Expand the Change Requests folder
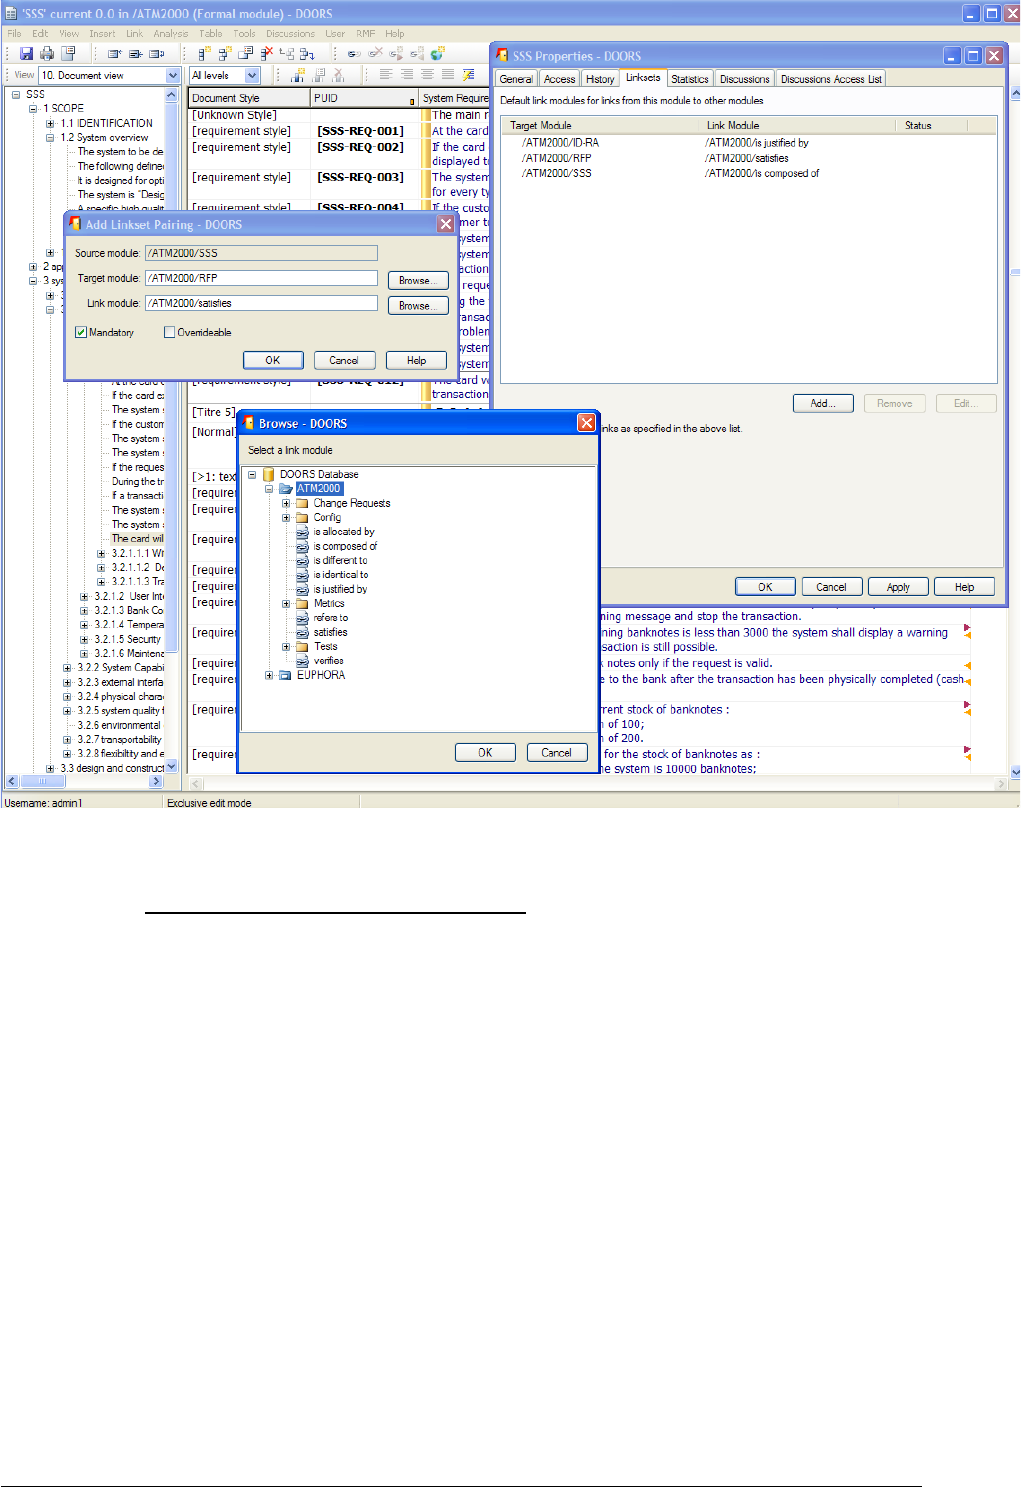The height and width of the screenshot is (1487, 1021). [286, 503]
